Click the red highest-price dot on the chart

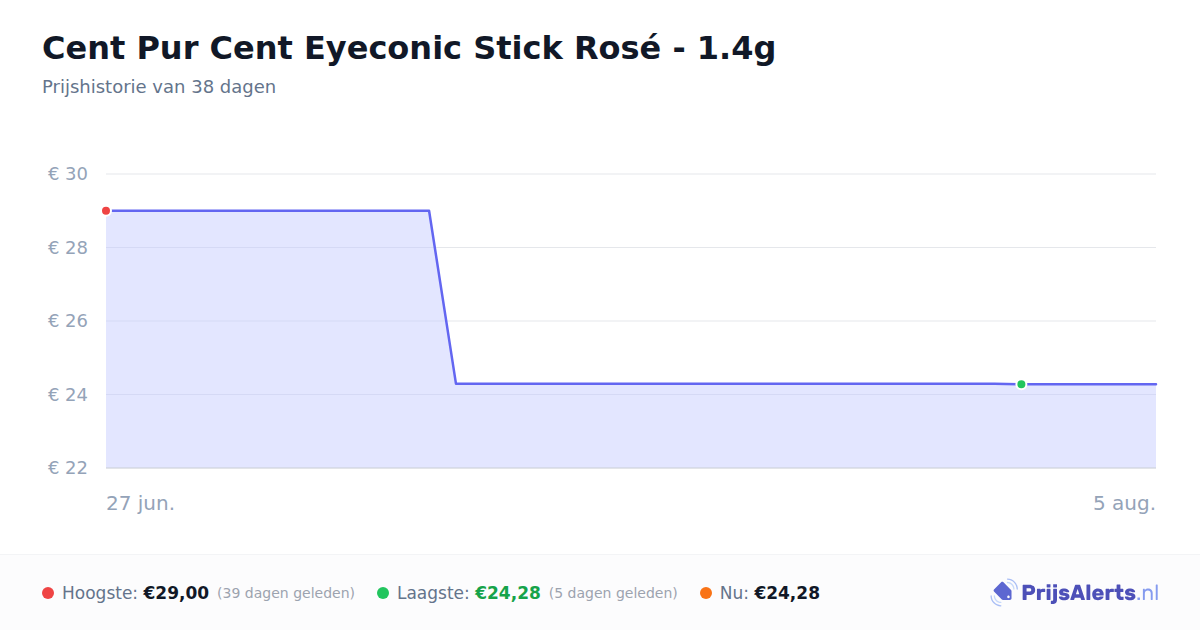click(106, 211)
